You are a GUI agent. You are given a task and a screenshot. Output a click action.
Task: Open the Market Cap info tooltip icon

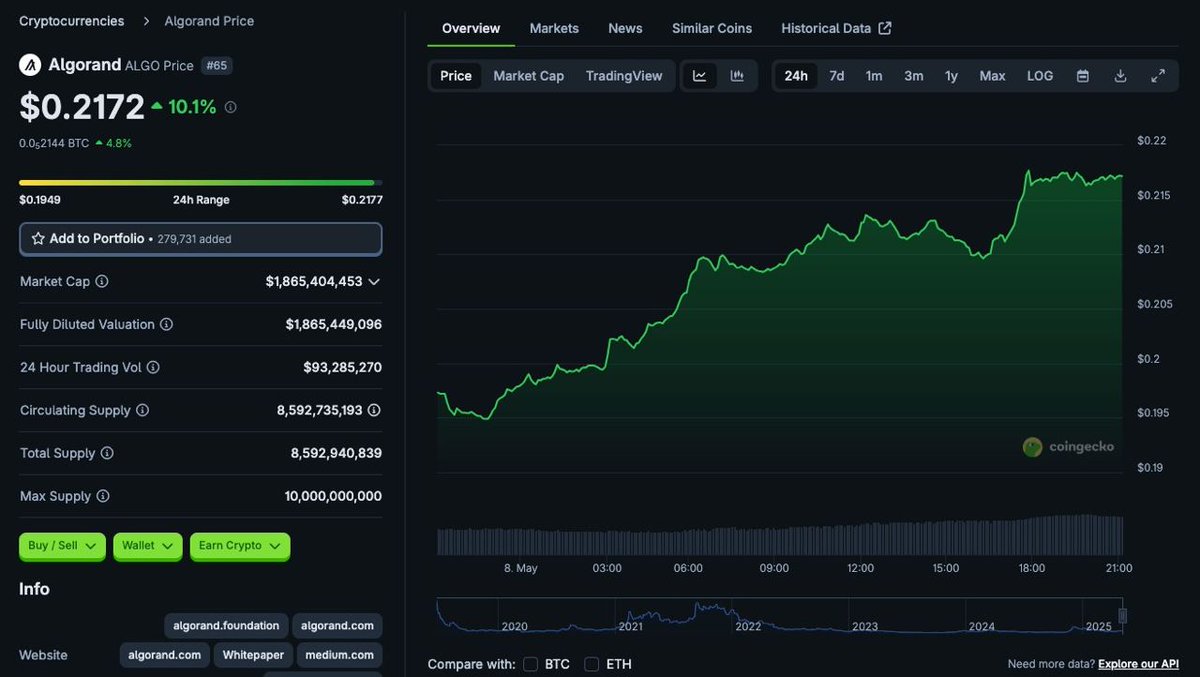tap(102, 282)
